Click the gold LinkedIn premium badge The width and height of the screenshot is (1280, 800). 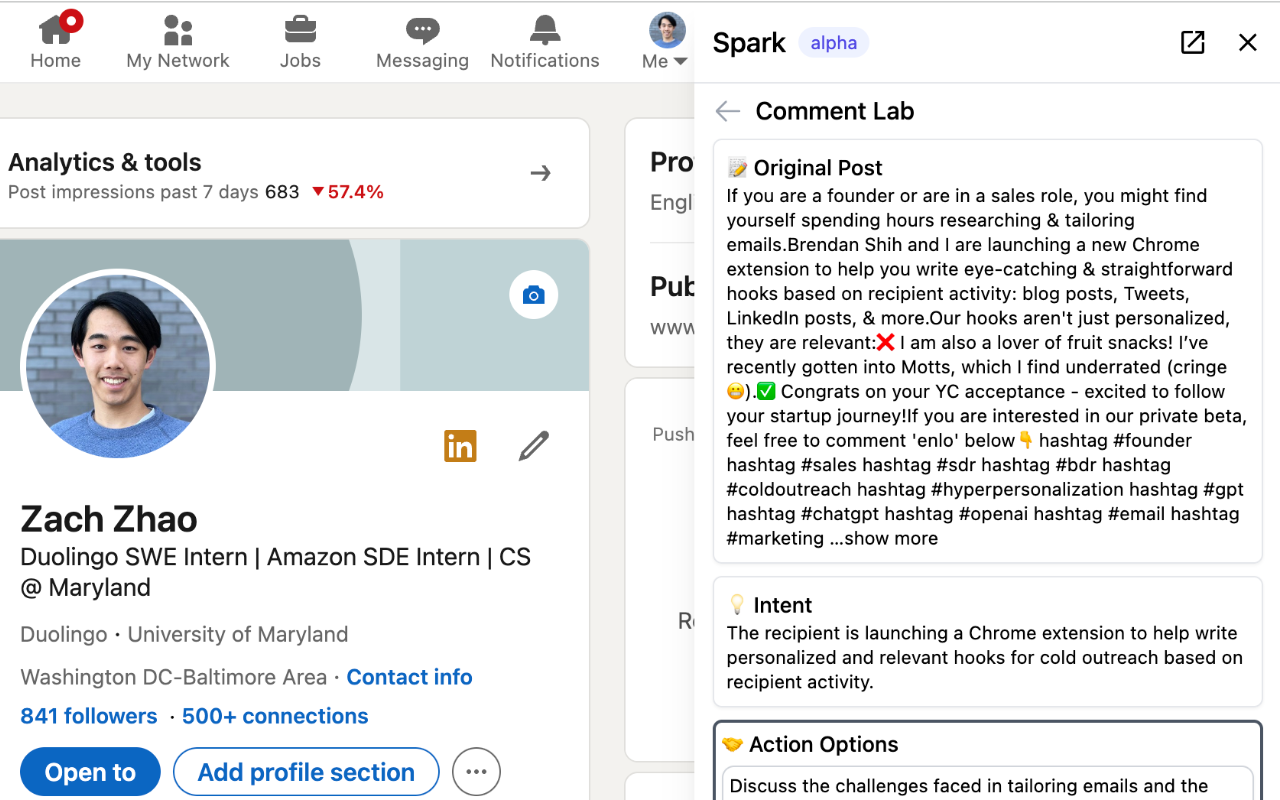point(460,446)
